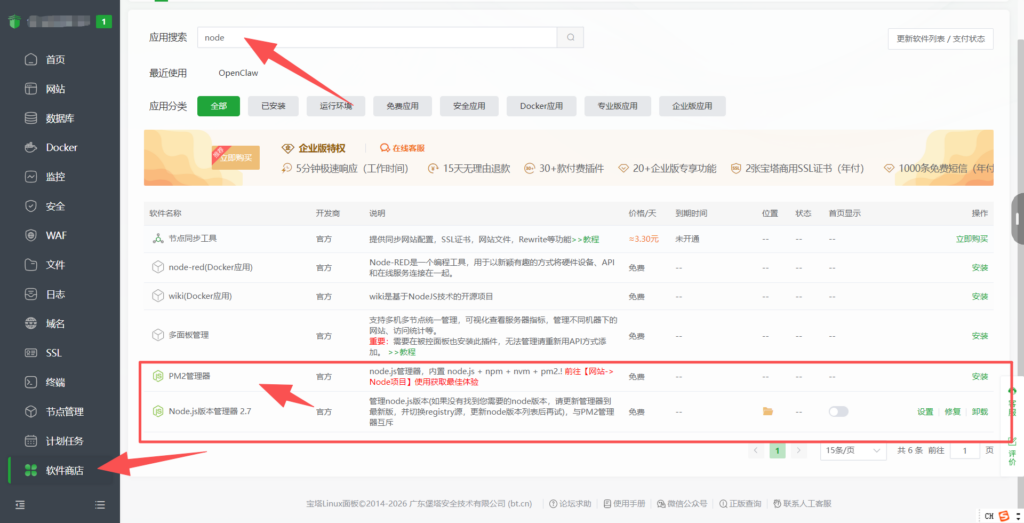Toggle 首页显示 for Node.js版本管理器
The height and width of the screenshot is (523, 1024).
coord(838,411)
